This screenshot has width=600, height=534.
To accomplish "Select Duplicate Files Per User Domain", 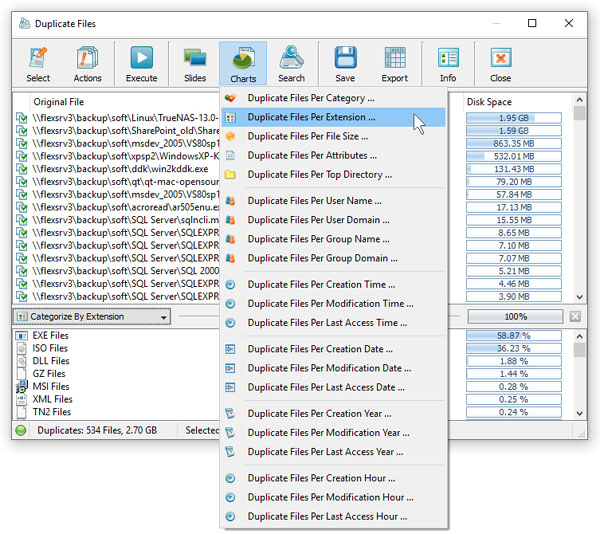I will click(x=333, y=220).
